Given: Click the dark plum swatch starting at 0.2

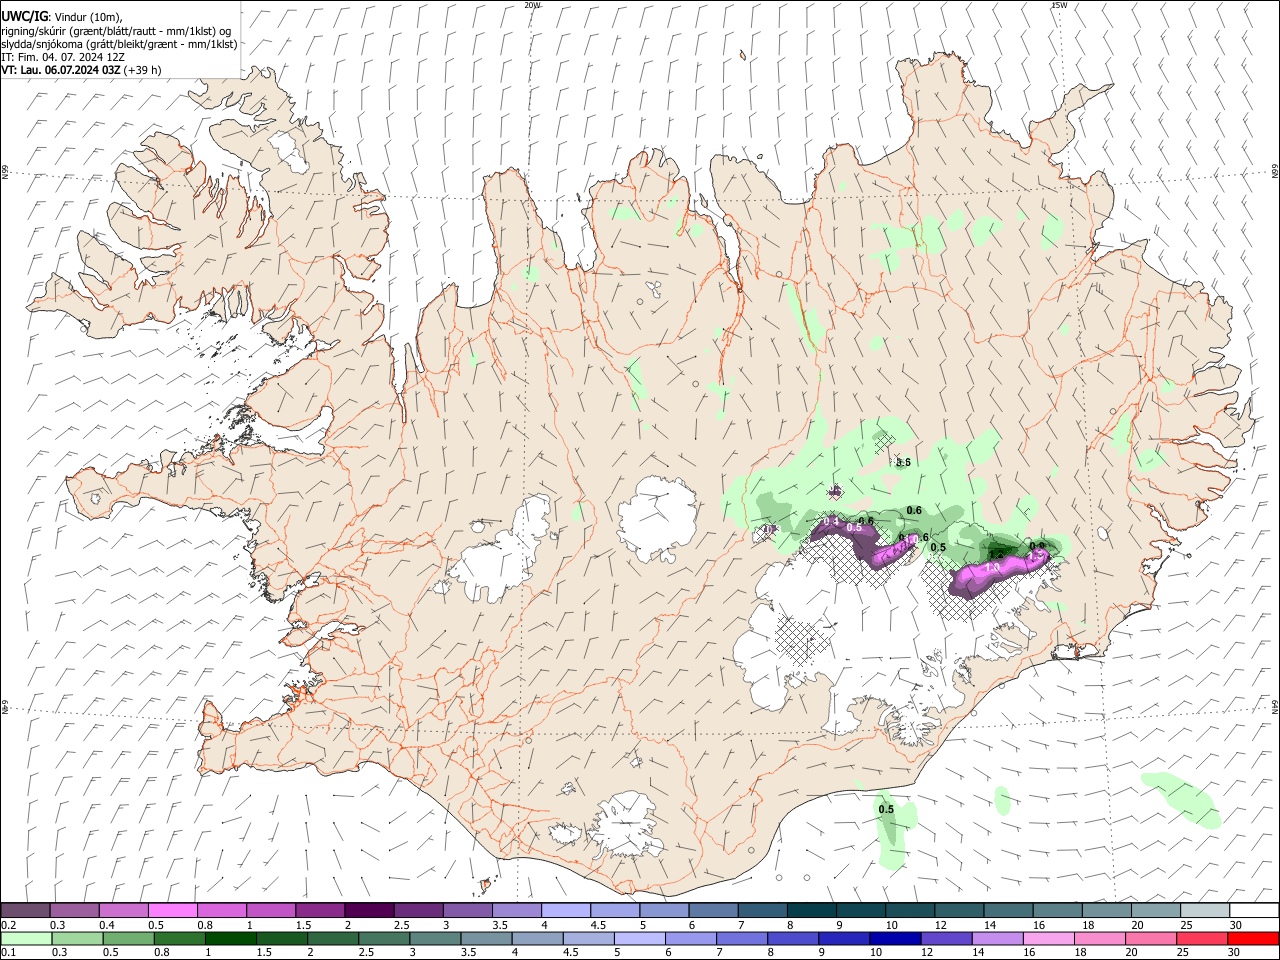Looking at the screenshot, I should (x=25, y=910).
